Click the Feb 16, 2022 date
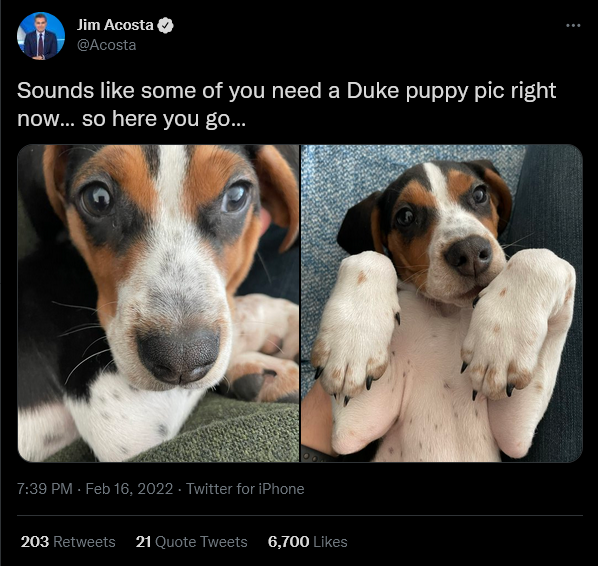598x566 pixels. coord(129,489)
